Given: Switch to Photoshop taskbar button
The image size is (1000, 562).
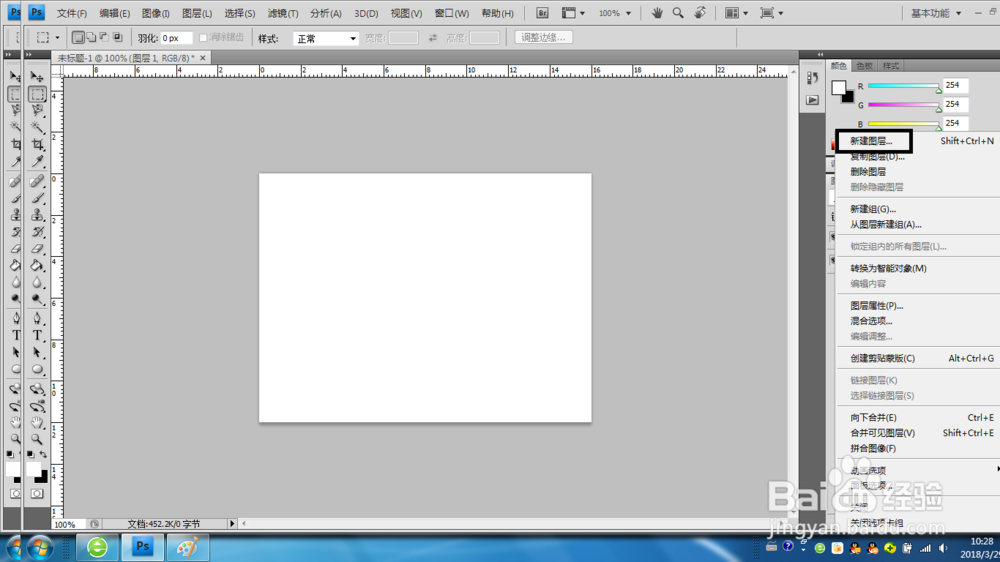Looking at the screenshot, I should [142, 547].
